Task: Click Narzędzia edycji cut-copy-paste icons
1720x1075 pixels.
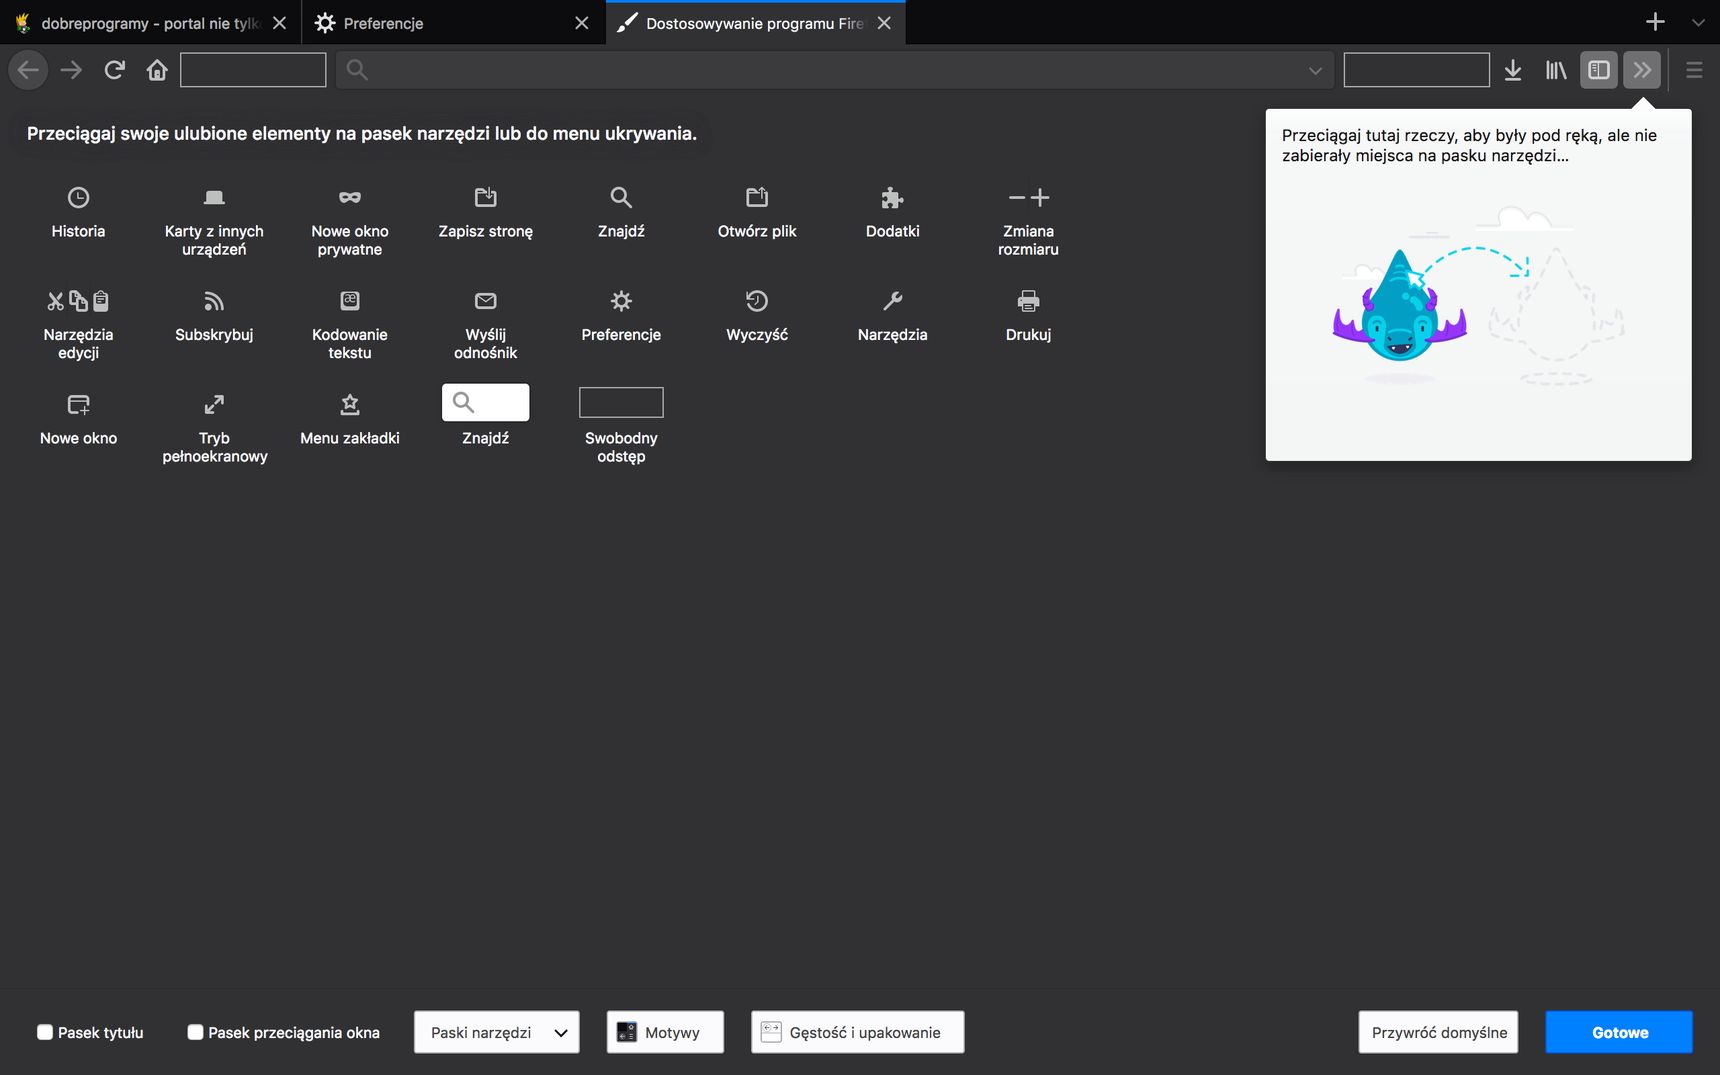Action: 78,301
